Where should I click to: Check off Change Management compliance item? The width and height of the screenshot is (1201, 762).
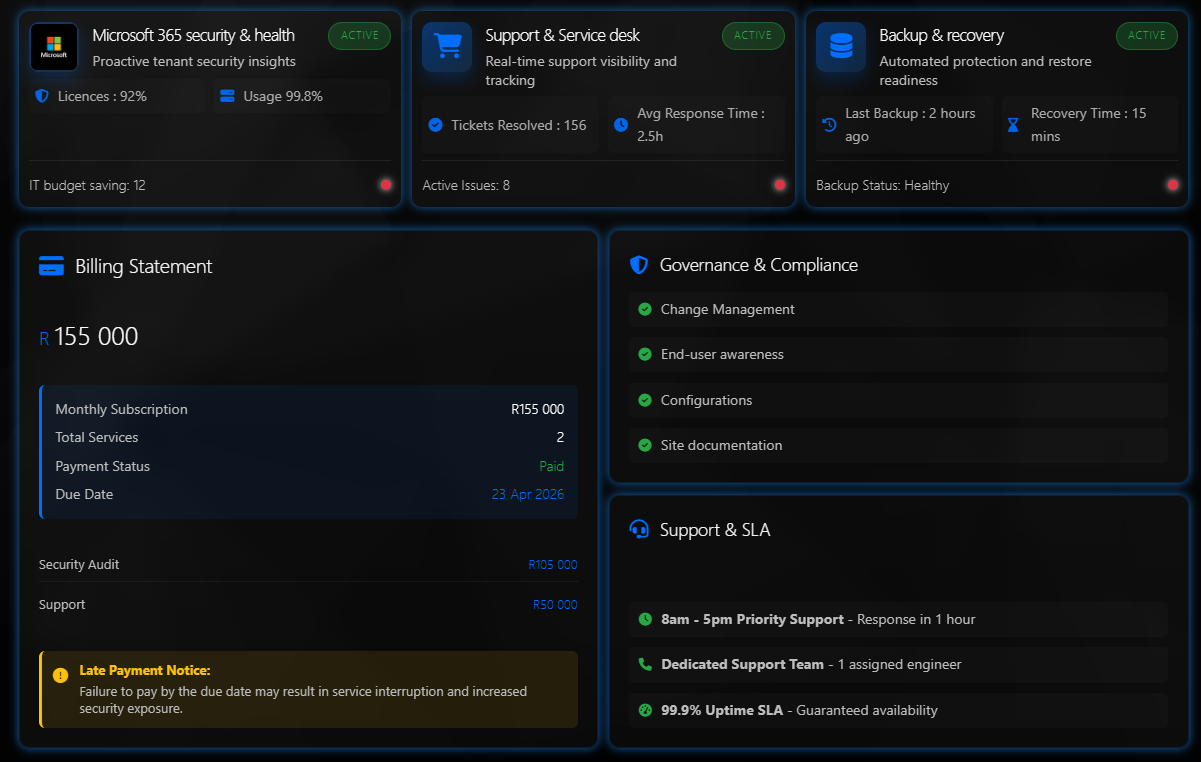644,309
